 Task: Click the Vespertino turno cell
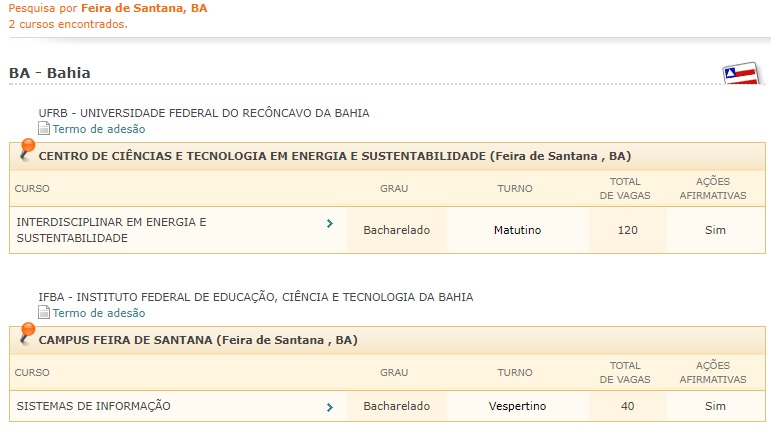coord(517,406)
